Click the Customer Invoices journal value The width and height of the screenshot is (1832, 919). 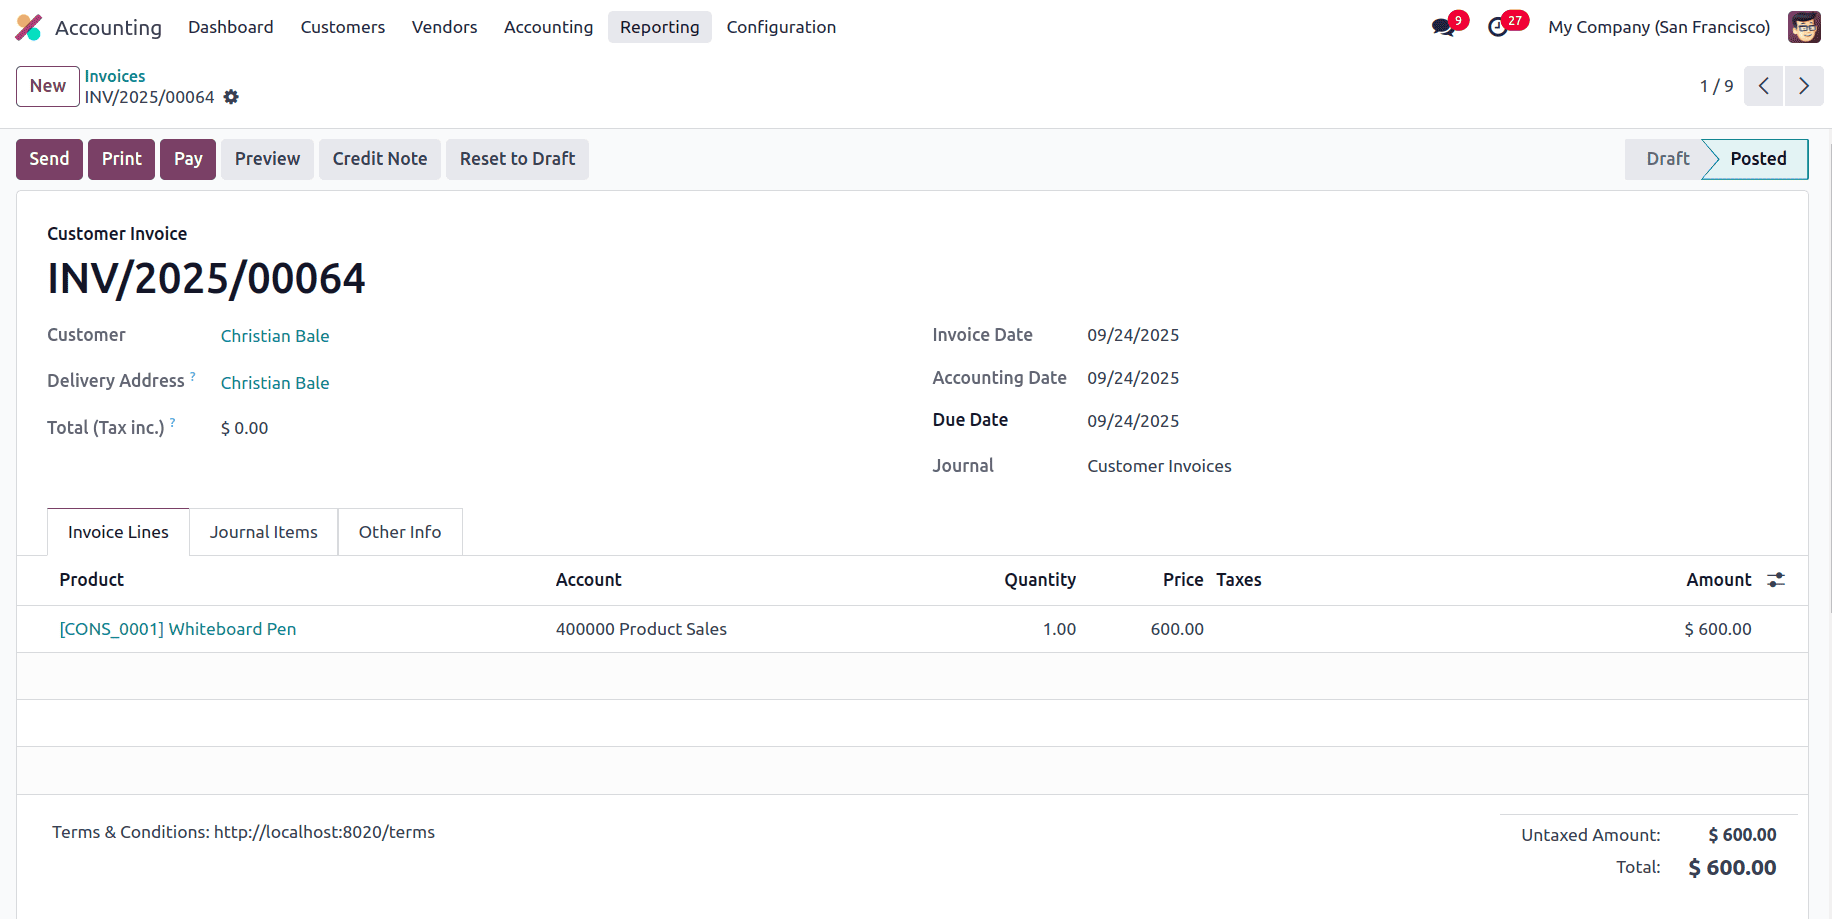click(x=1159, y=466)
